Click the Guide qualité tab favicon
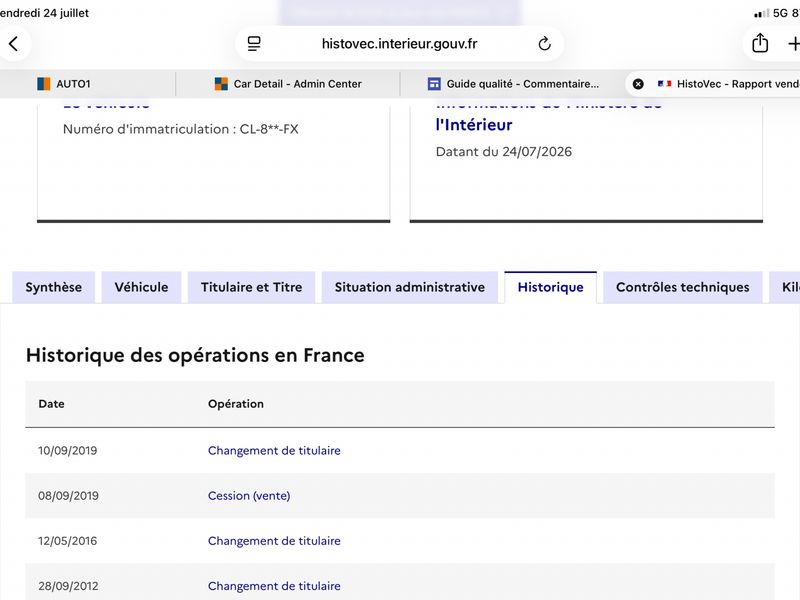800x600 pixels. pos(434,84)
